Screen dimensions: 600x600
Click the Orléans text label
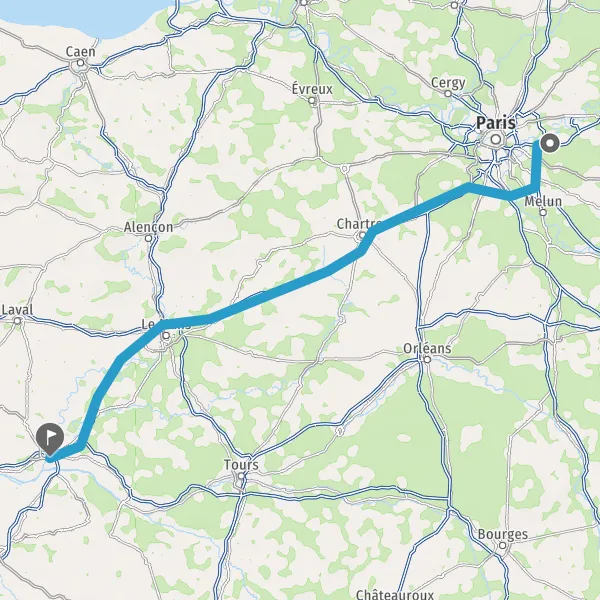tap(427, 348)
